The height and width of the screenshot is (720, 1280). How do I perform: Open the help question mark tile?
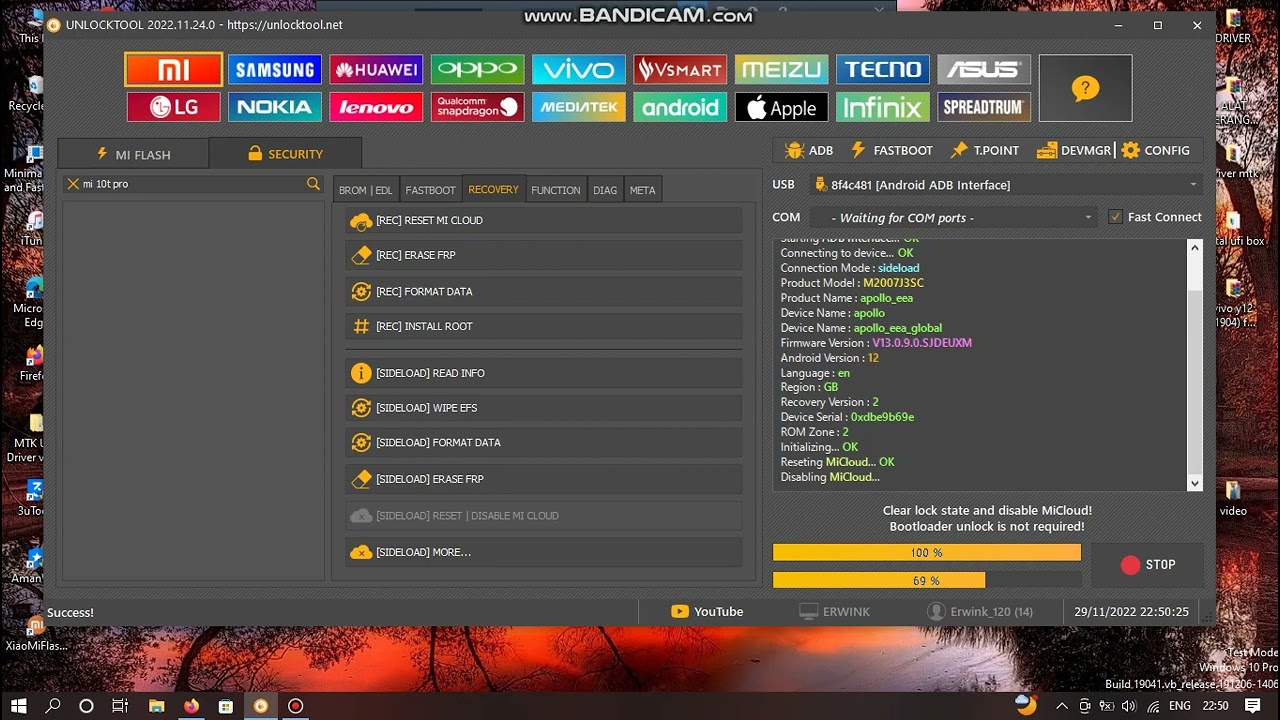(x=1085, y=88)
